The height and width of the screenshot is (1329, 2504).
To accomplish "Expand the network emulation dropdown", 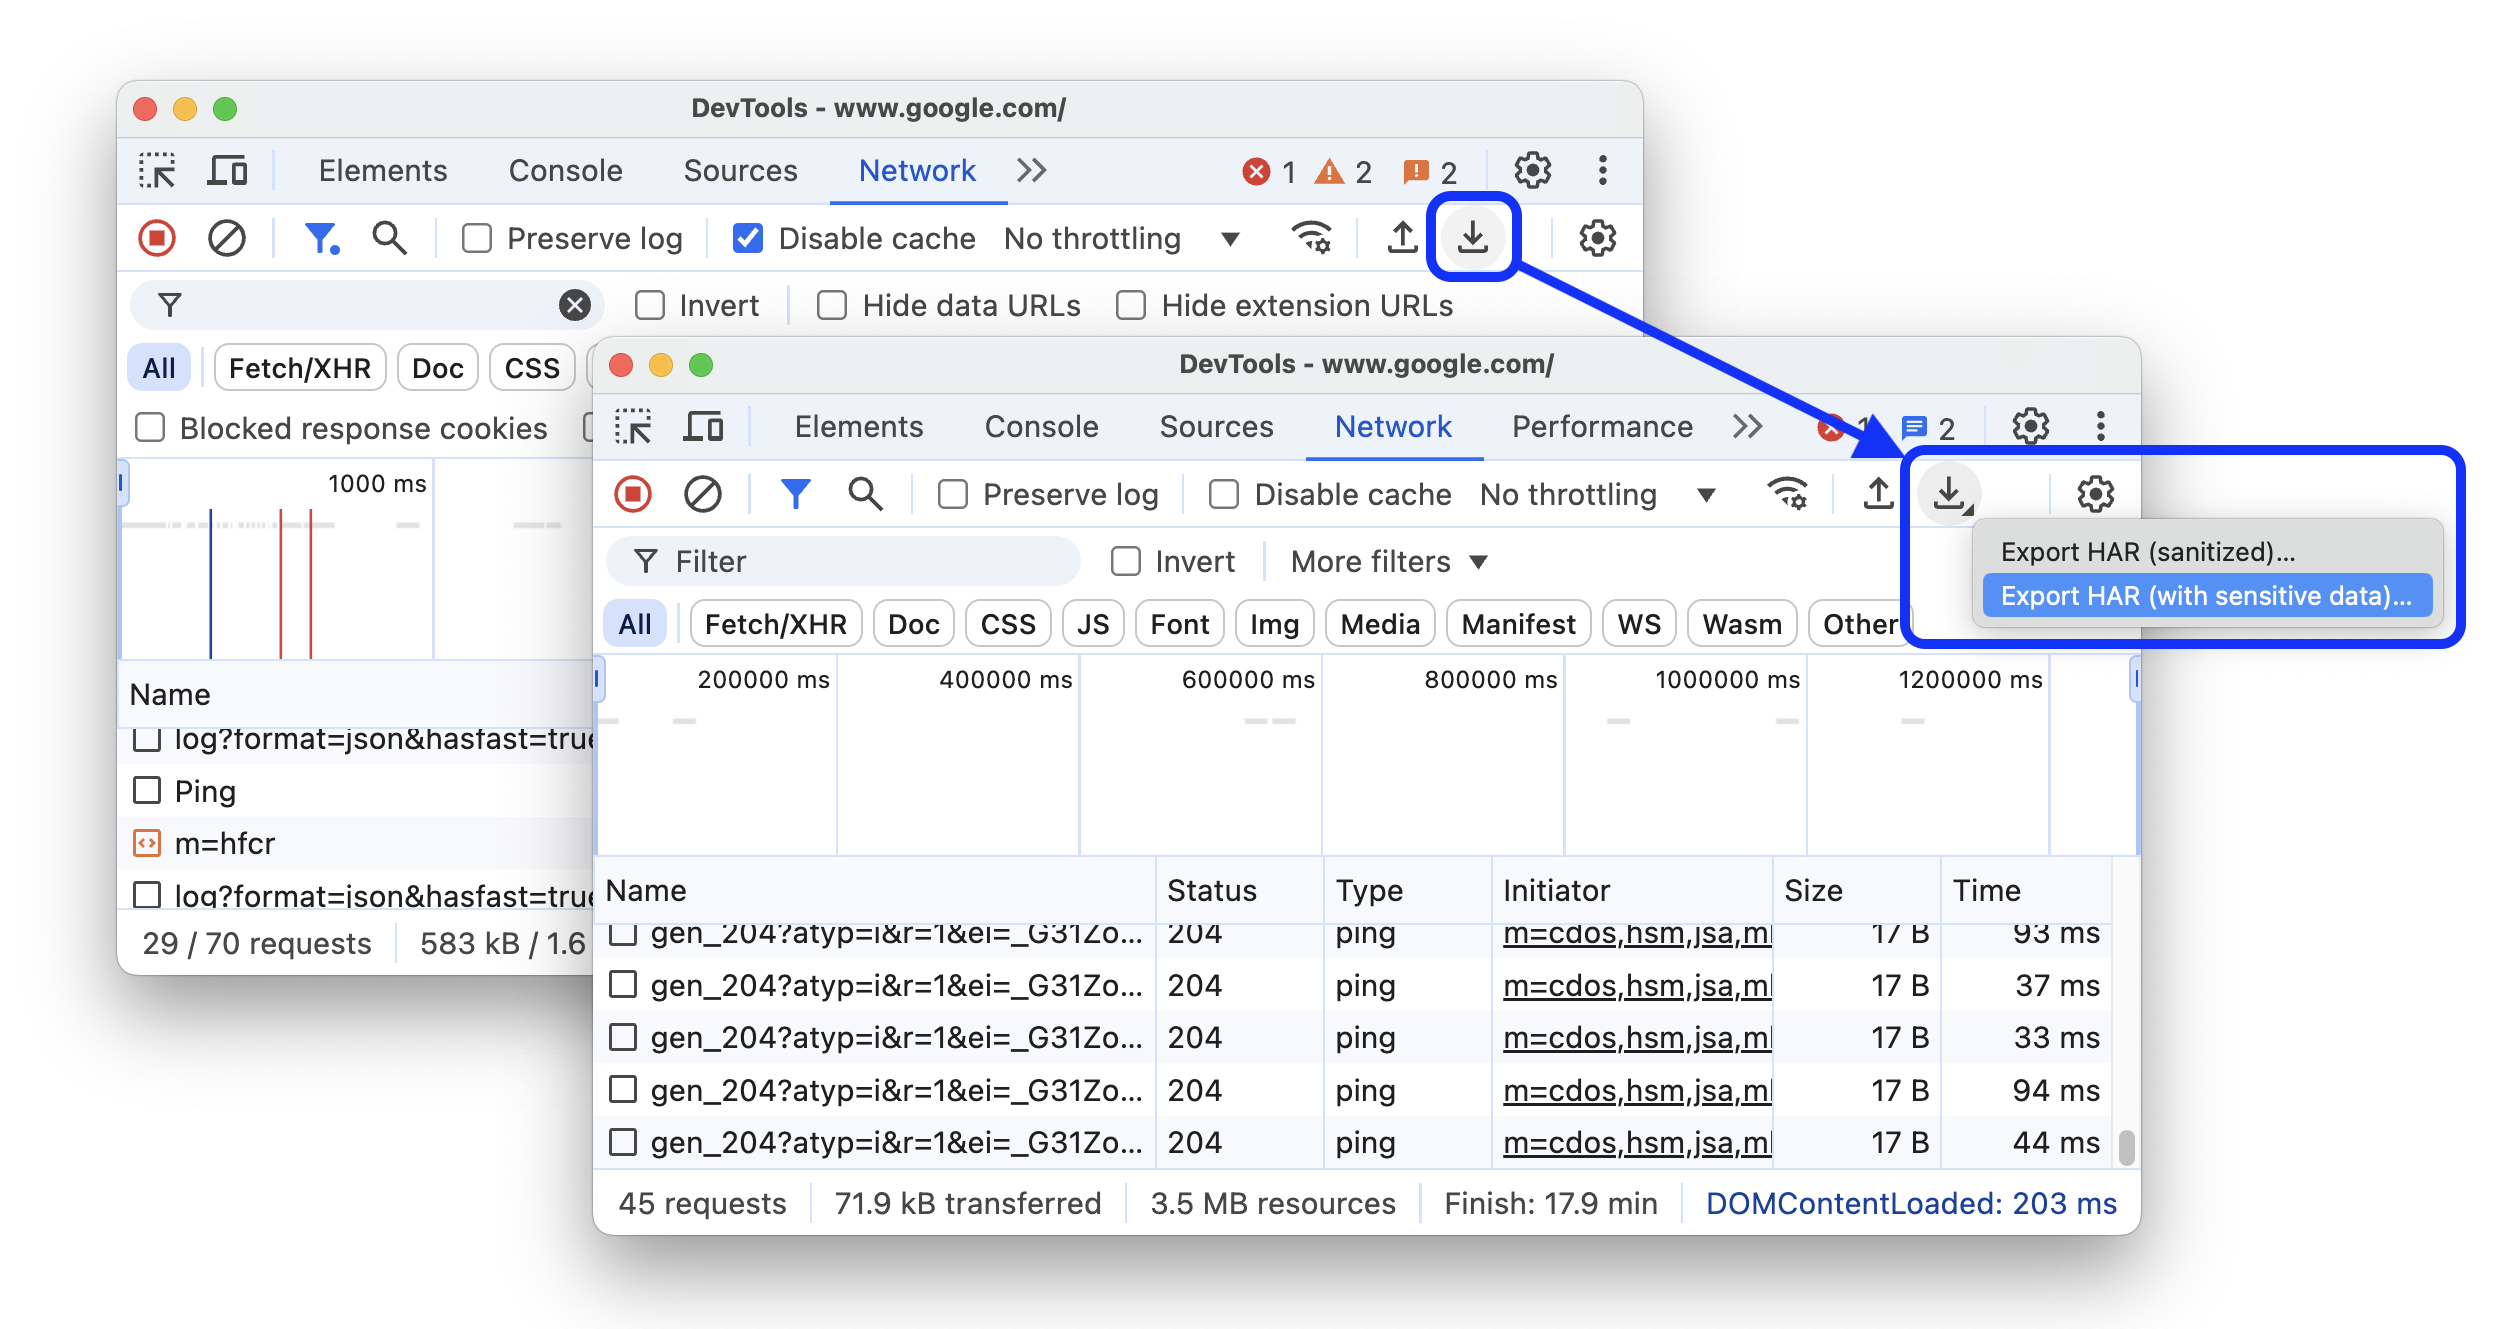I will (x=1707, y=494).
